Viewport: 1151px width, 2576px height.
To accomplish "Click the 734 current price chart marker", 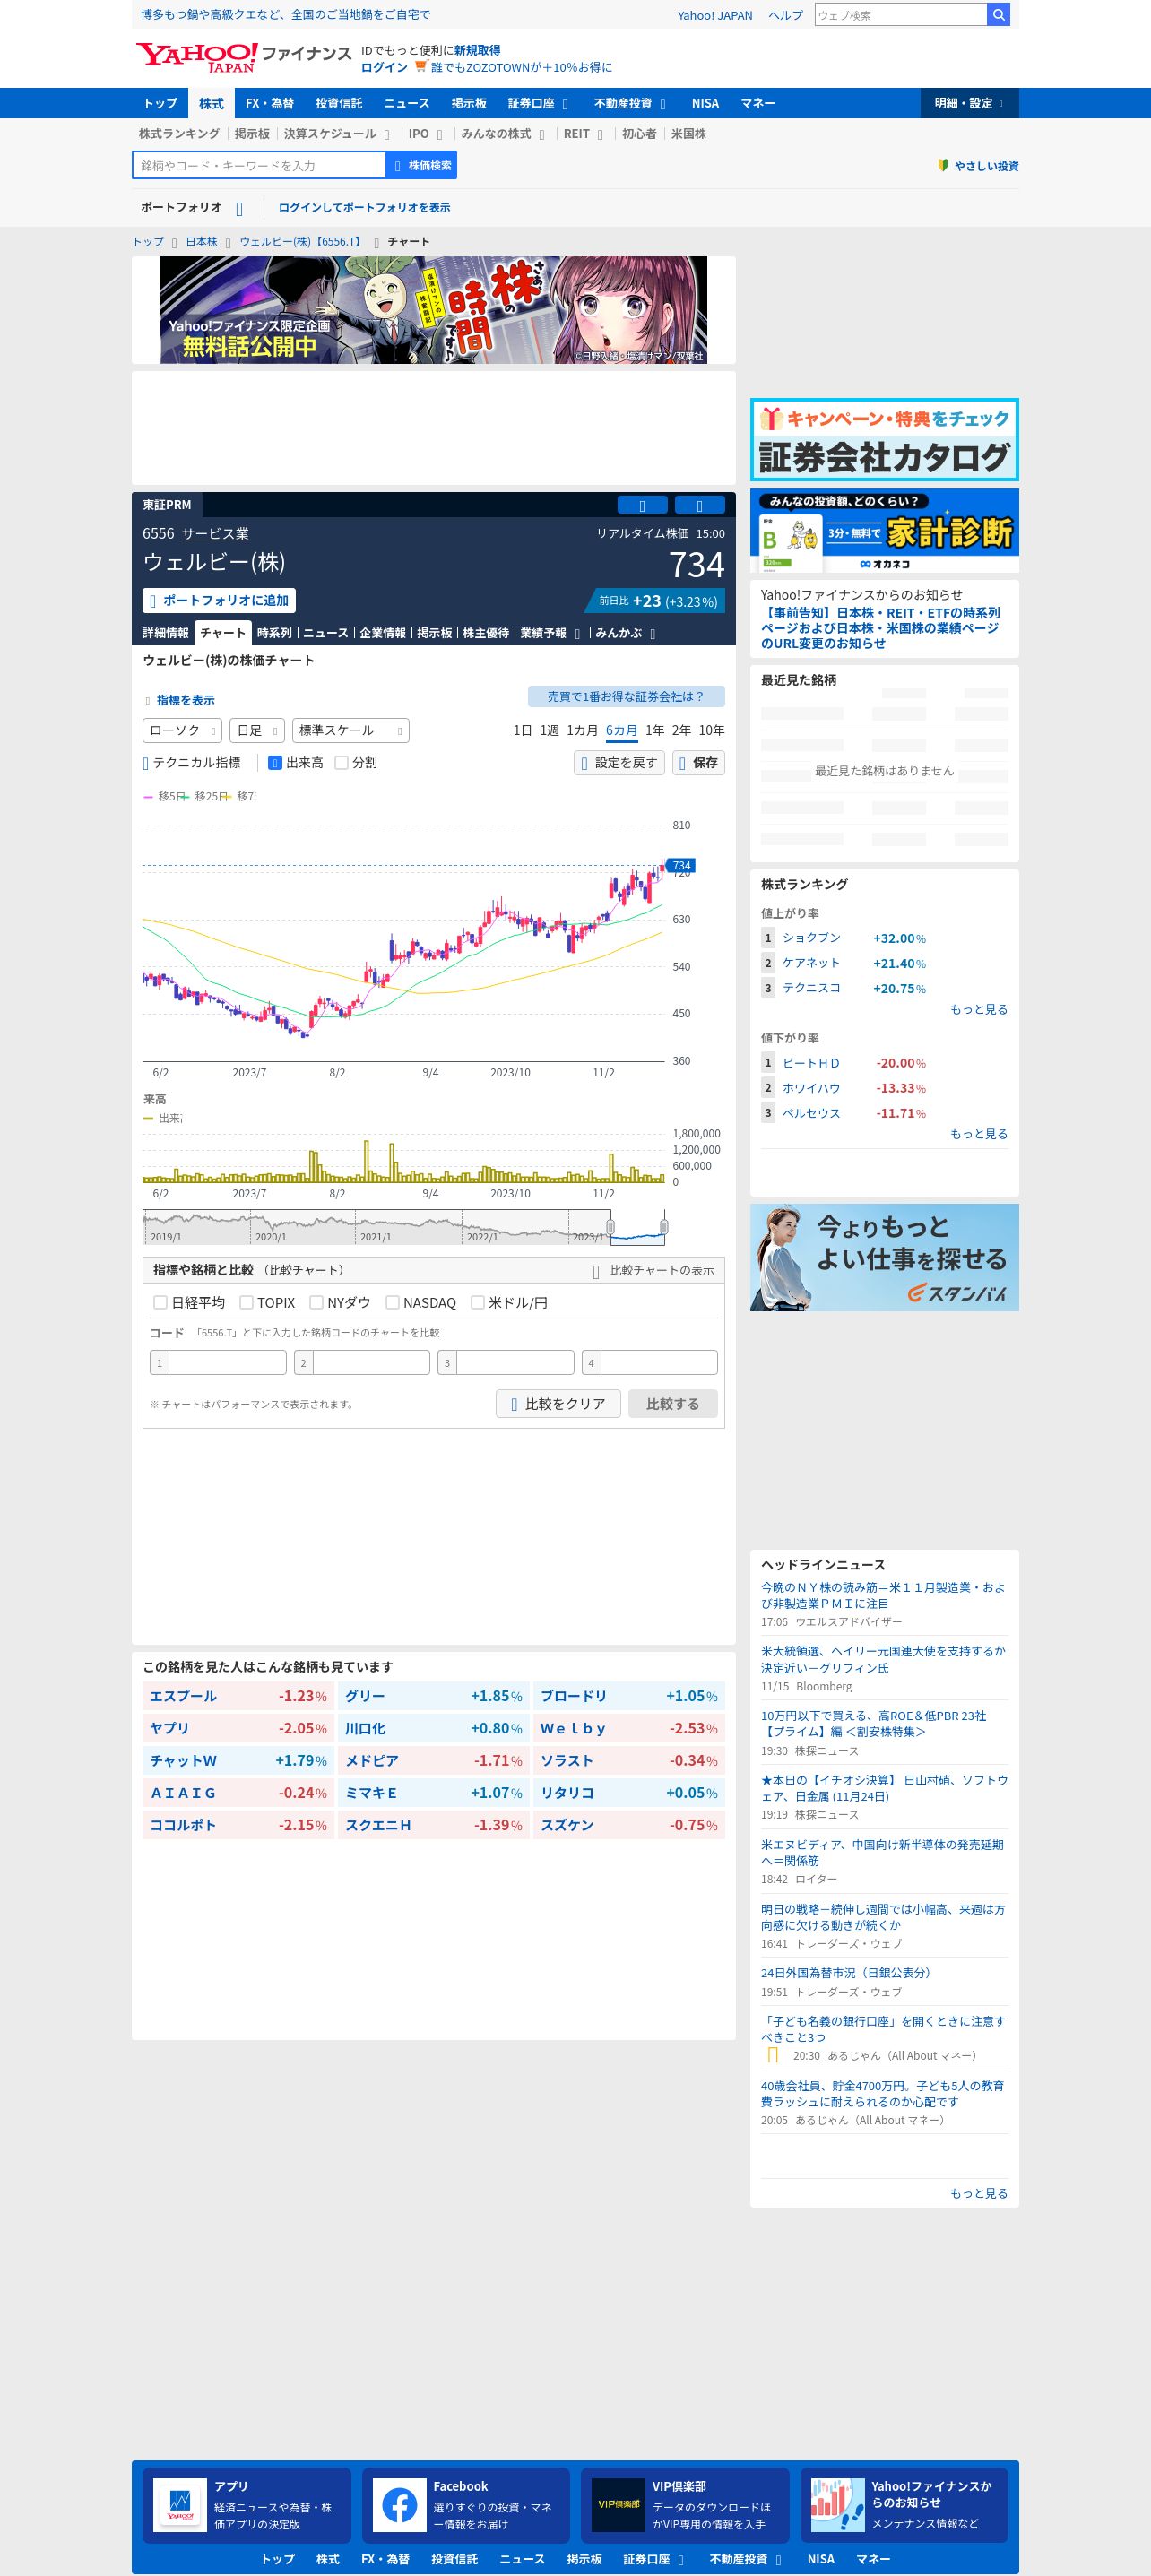I will point(681,866).
